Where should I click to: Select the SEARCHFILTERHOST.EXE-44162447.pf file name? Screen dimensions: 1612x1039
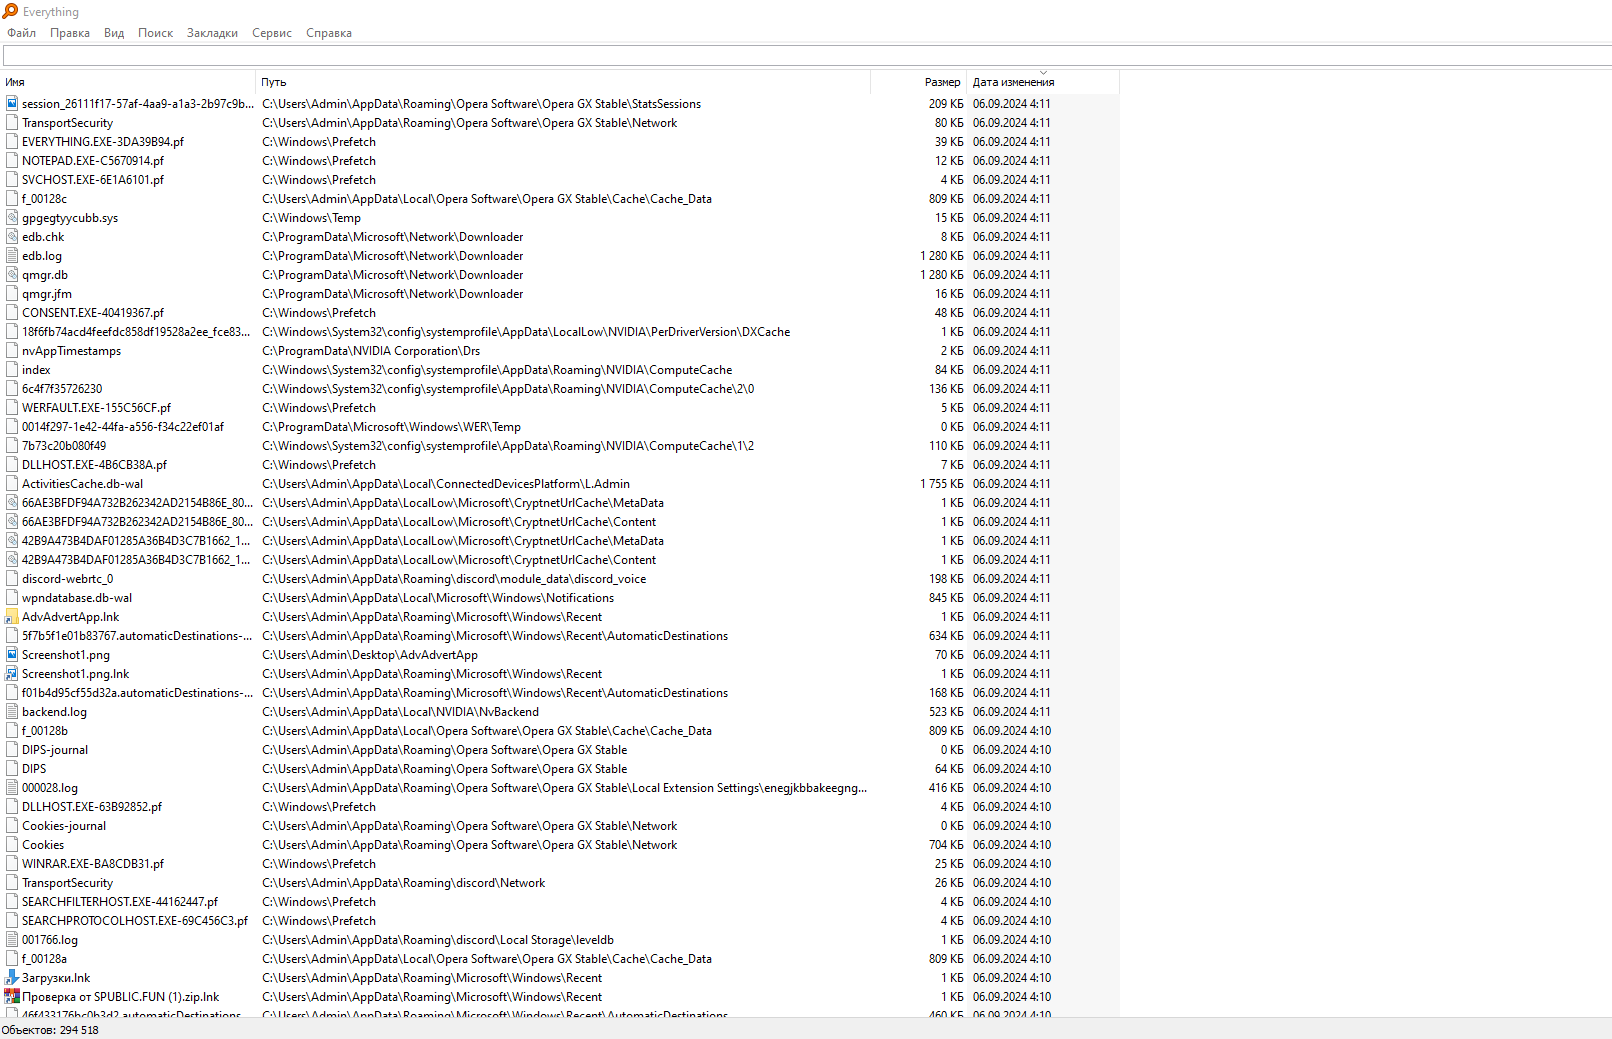[120, 902]
